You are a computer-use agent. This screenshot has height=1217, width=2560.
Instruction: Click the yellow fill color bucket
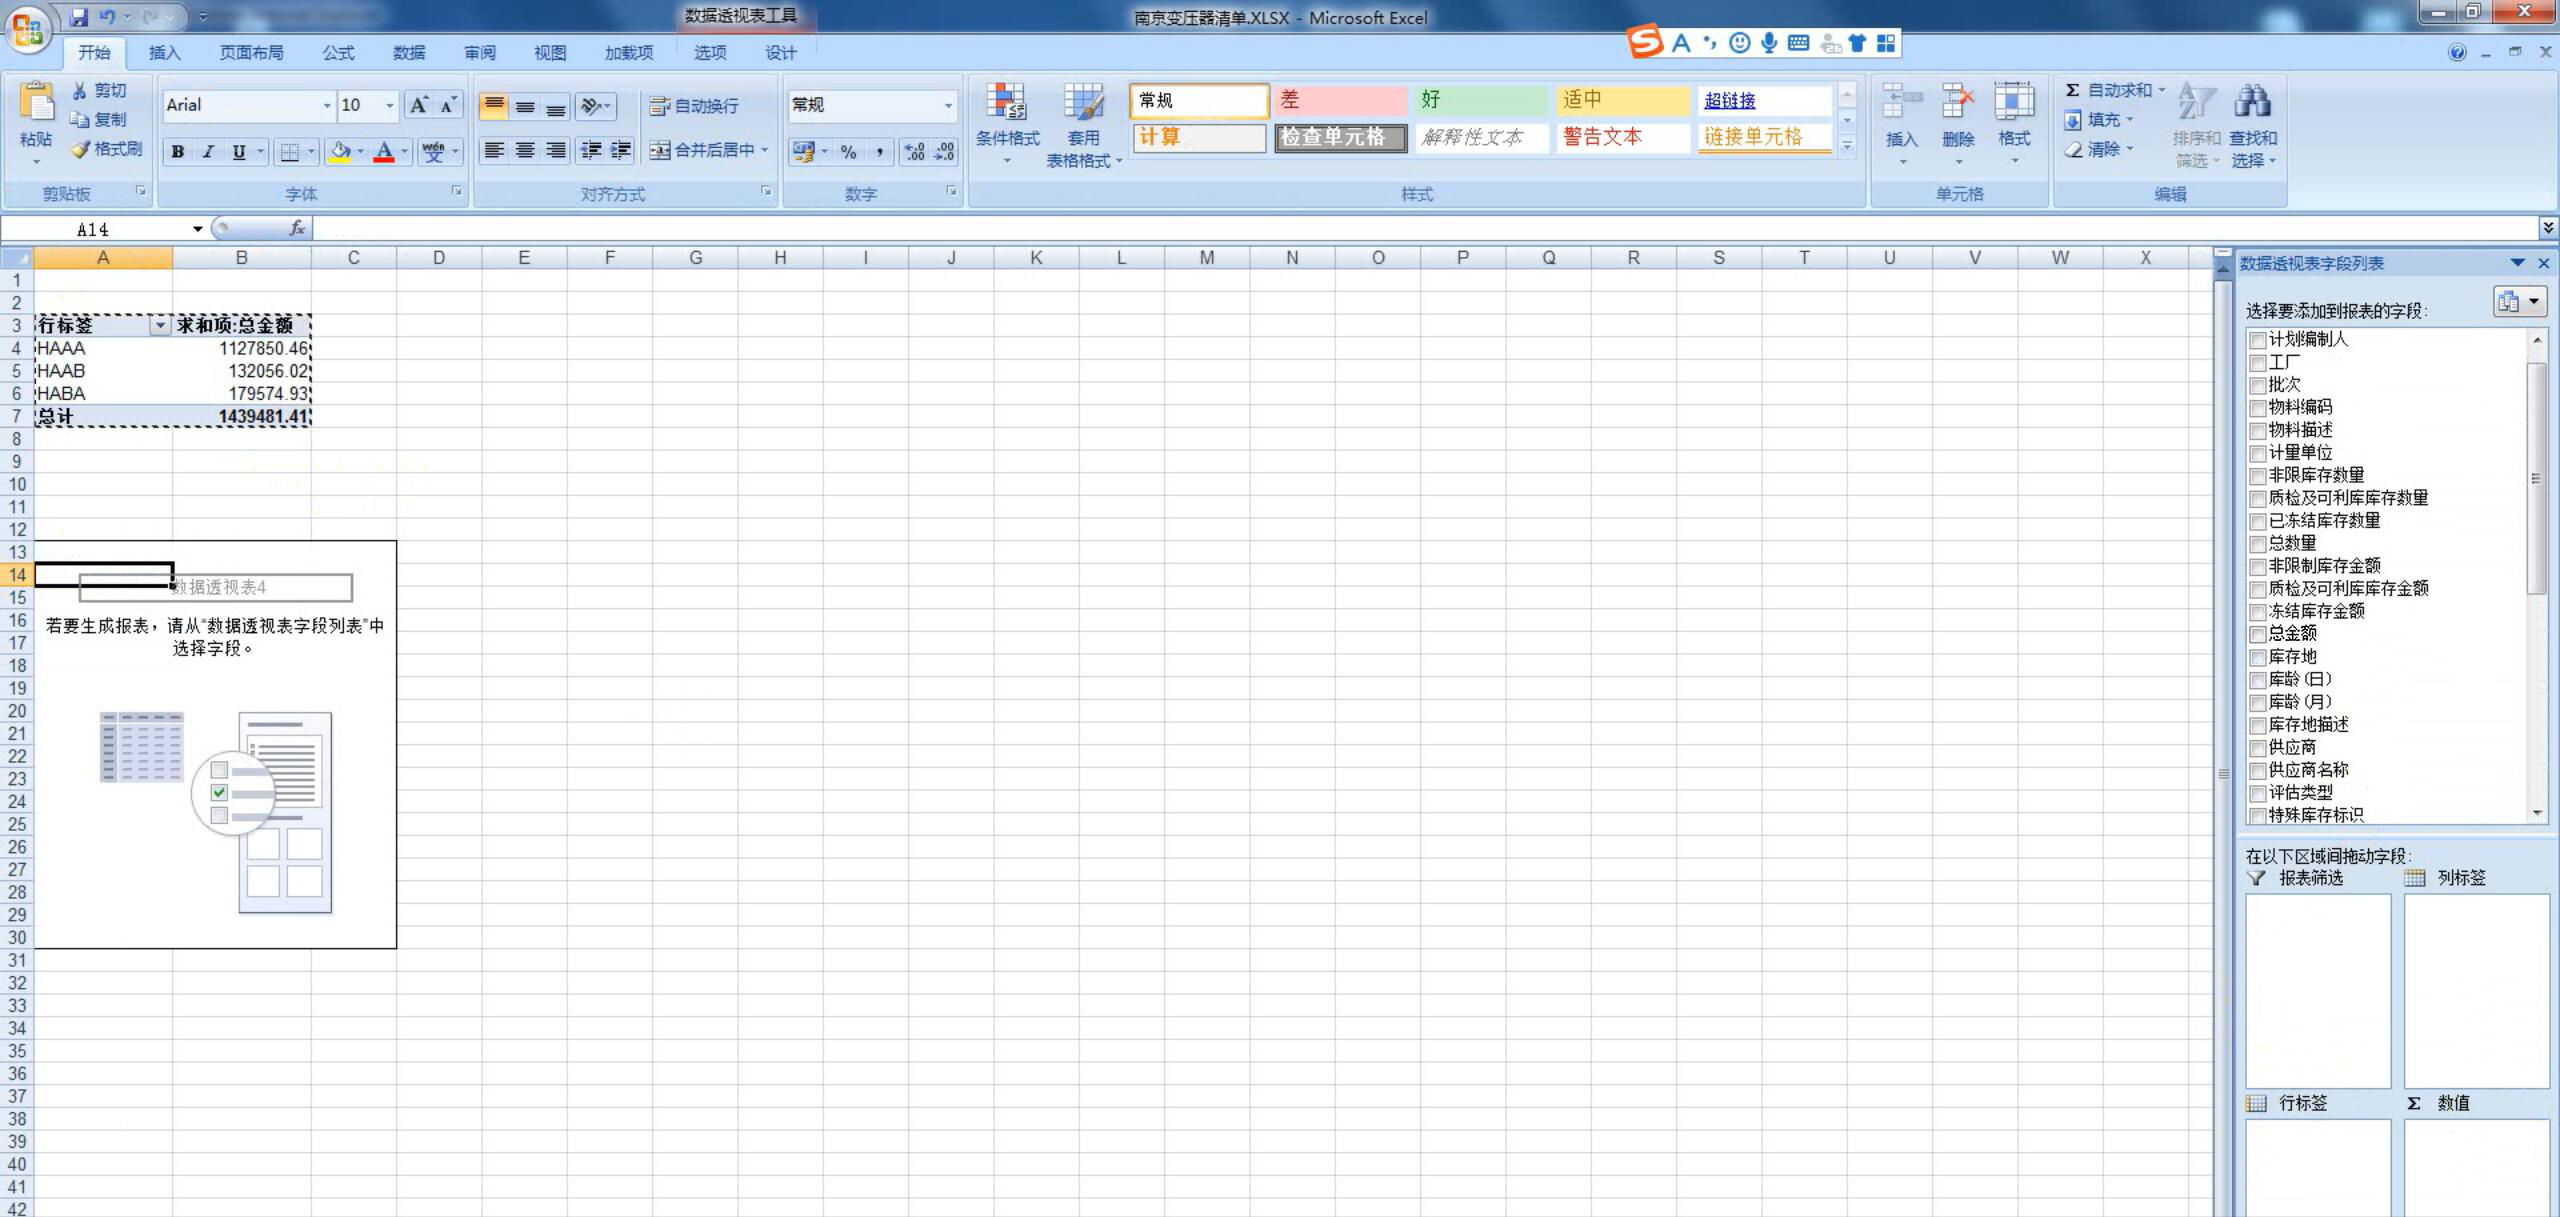(340, 151)
